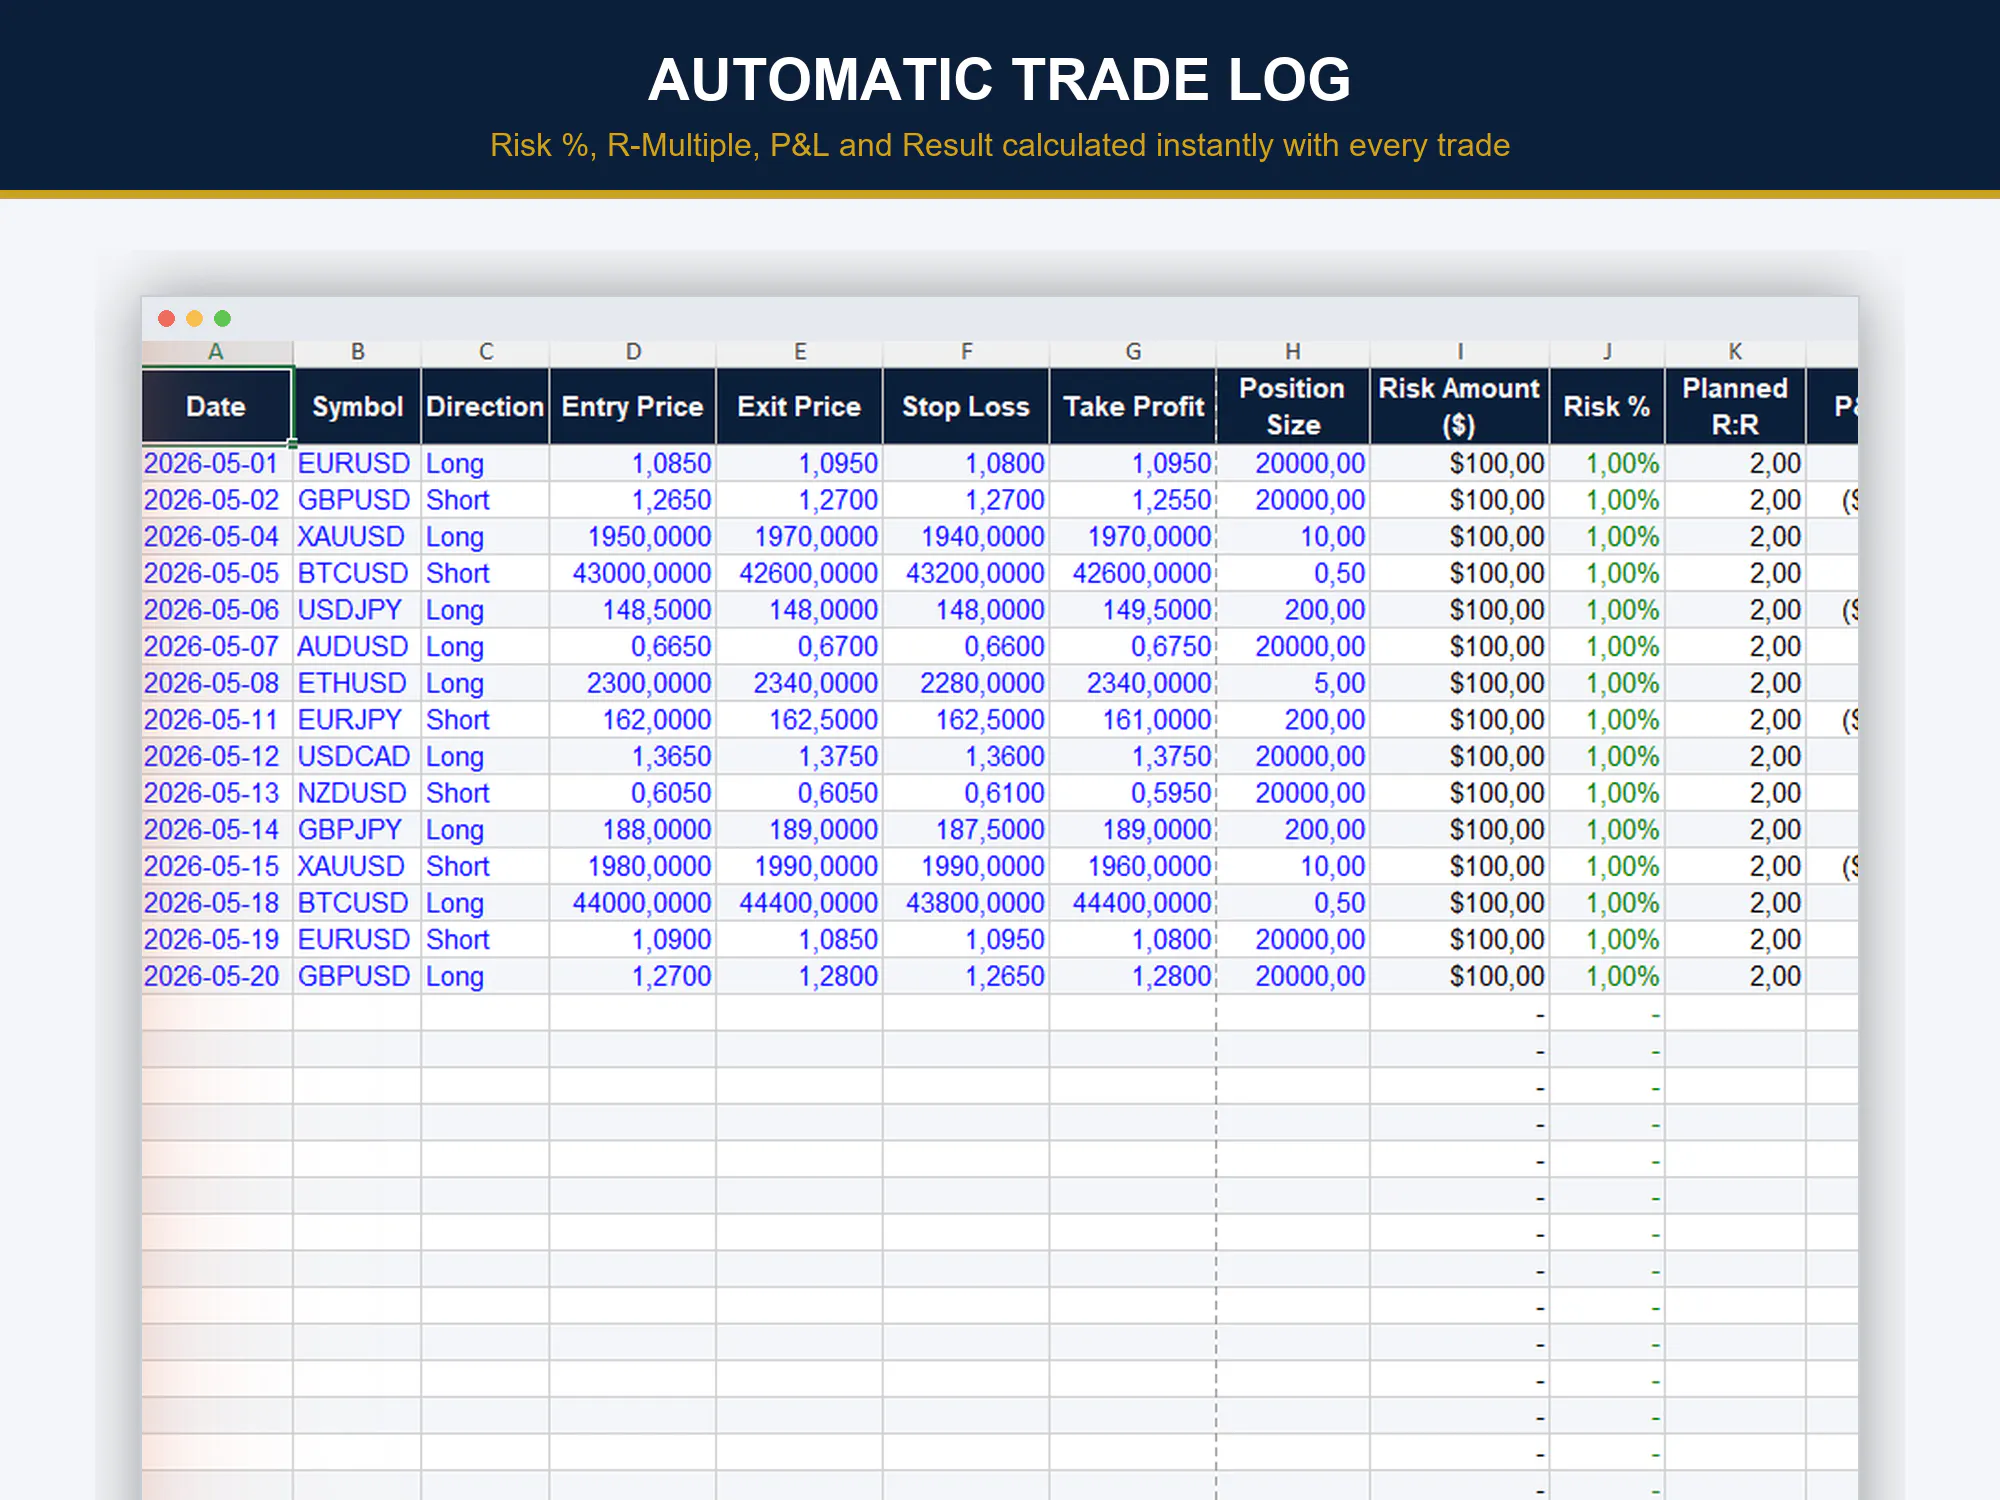2000x1500 pixels.
Task: Select the ETHUSD symbol cell
Action: pos(357,684)
